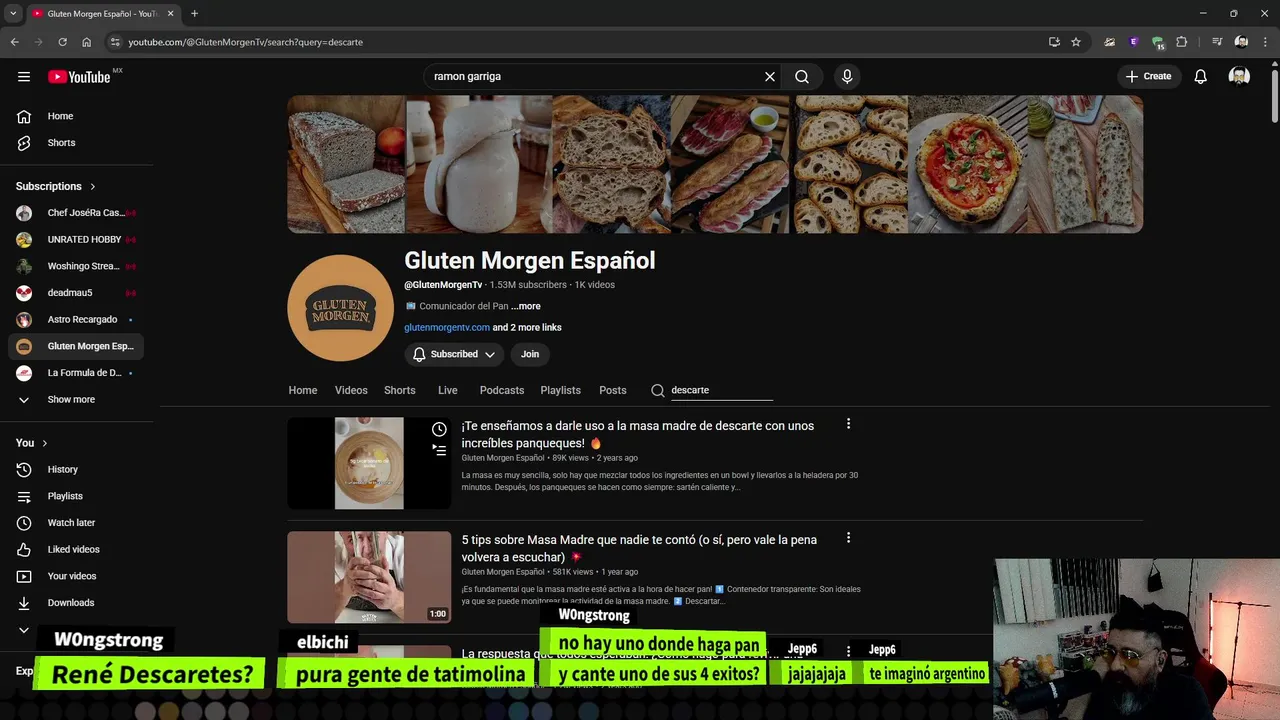Show the and 2 more links
Viewport: 1280px width, 720px height.
(527, 328)
